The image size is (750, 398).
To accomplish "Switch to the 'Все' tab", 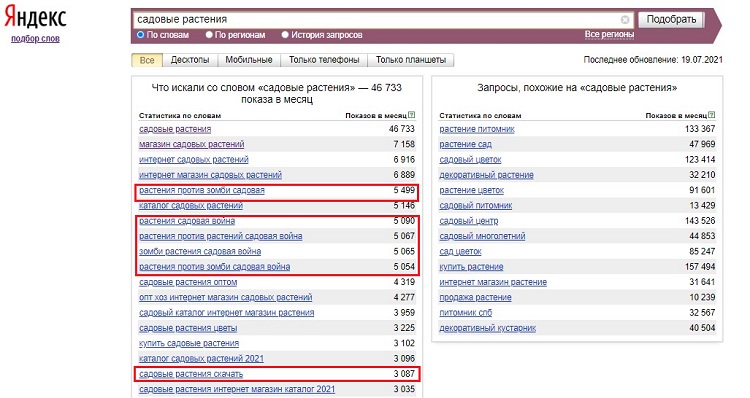I will (x=147, y=60).
